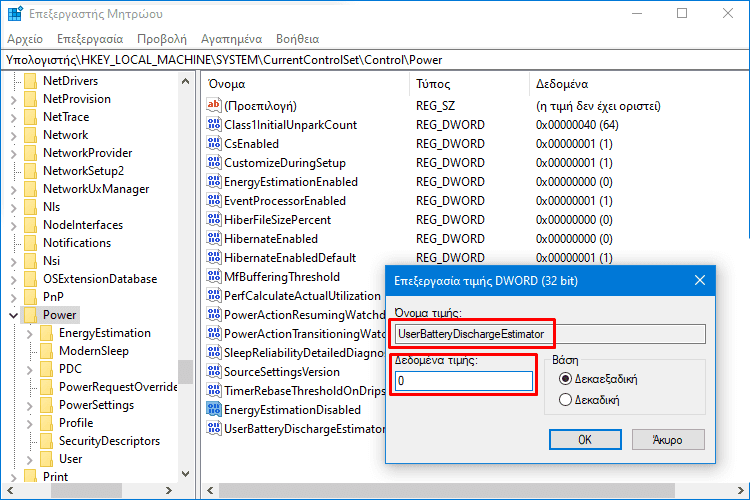Expand the PowerSettings subkey
The width and height of the screenshot is (750, 500).
tap(30, 406)
